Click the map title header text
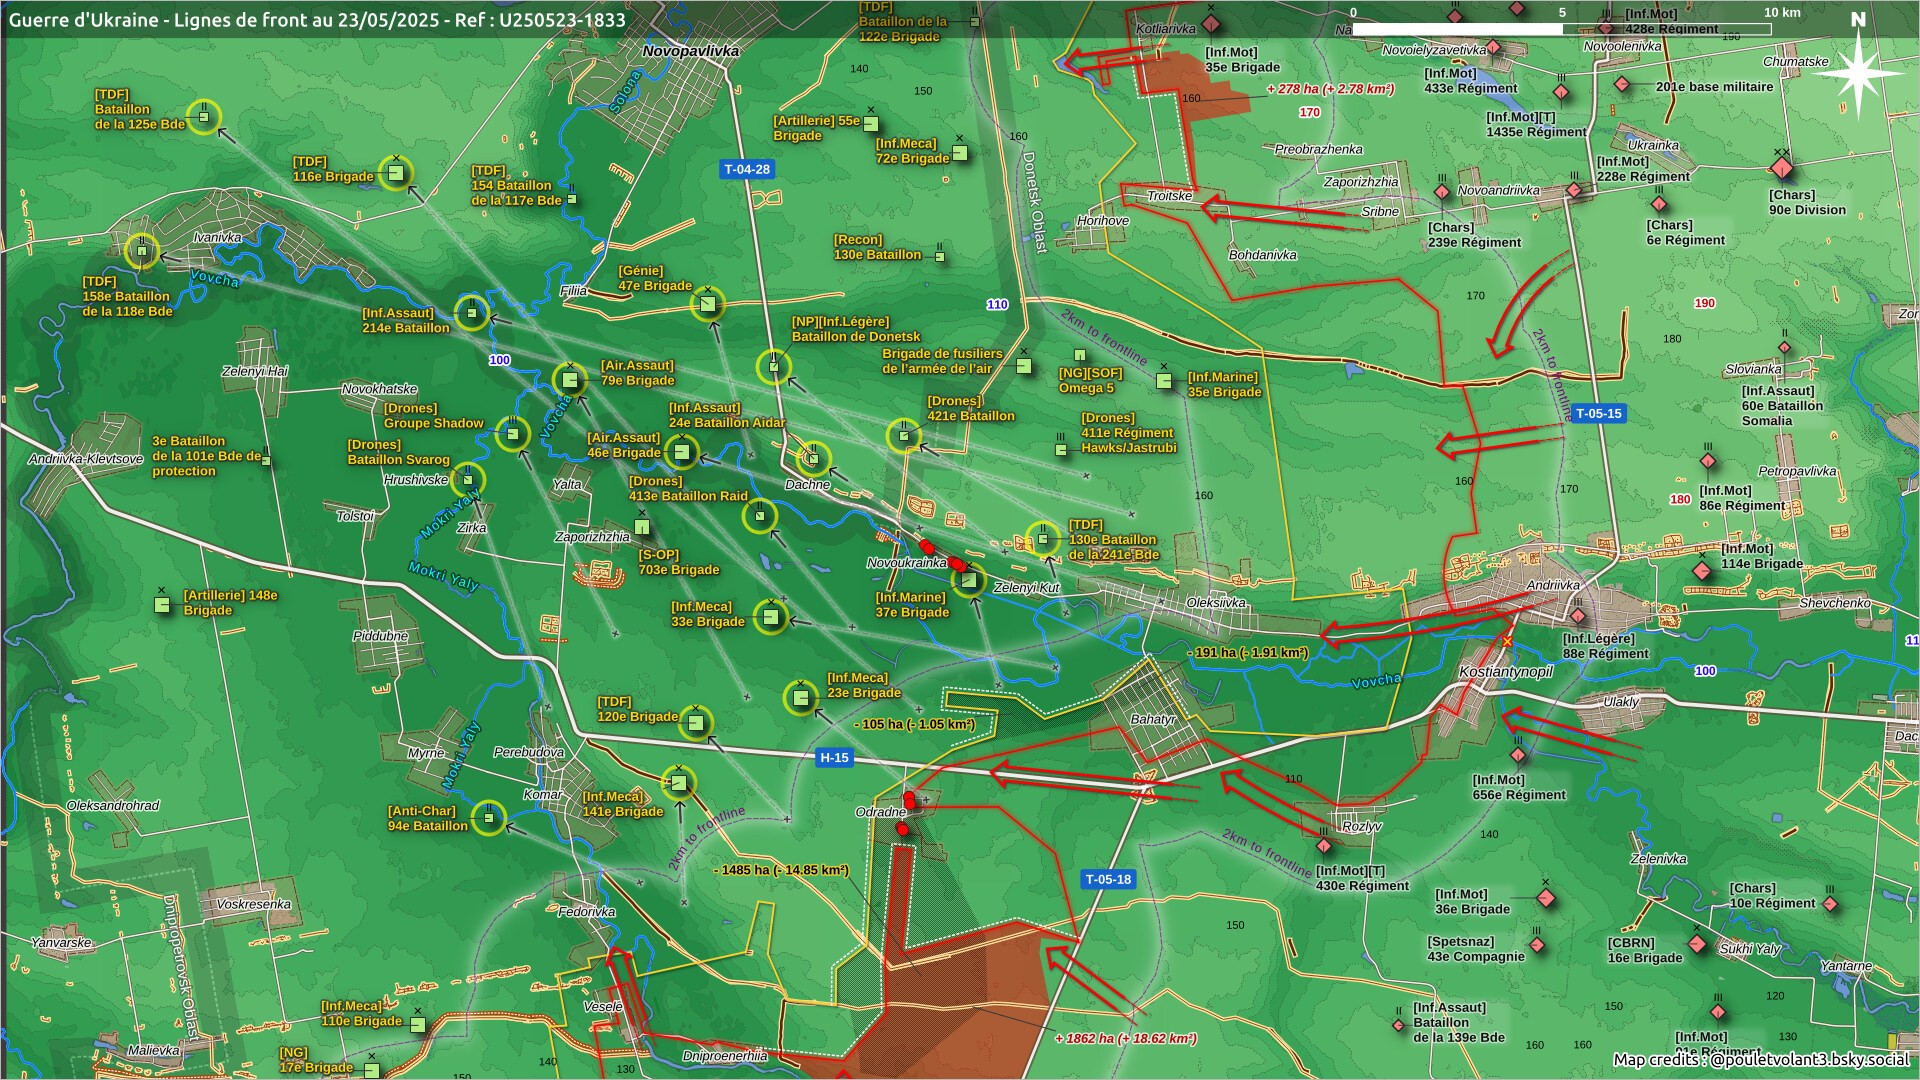The width and height of the screenshot is (1920, 1080). click(317, 20)
